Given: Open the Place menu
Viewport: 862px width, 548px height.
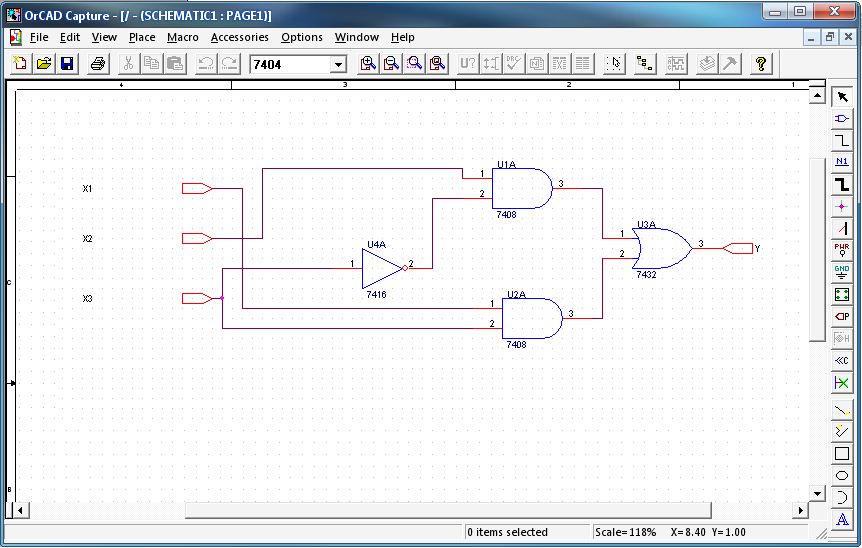Looking at the screenshot, I should 142,37.
